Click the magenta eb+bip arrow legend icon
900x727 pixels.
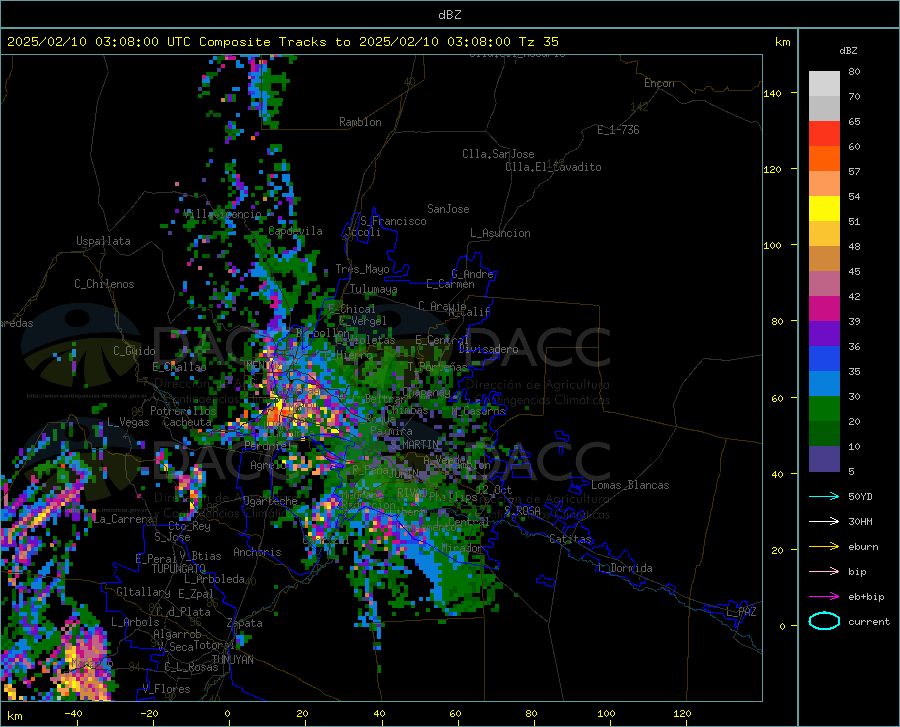point(824,597)
